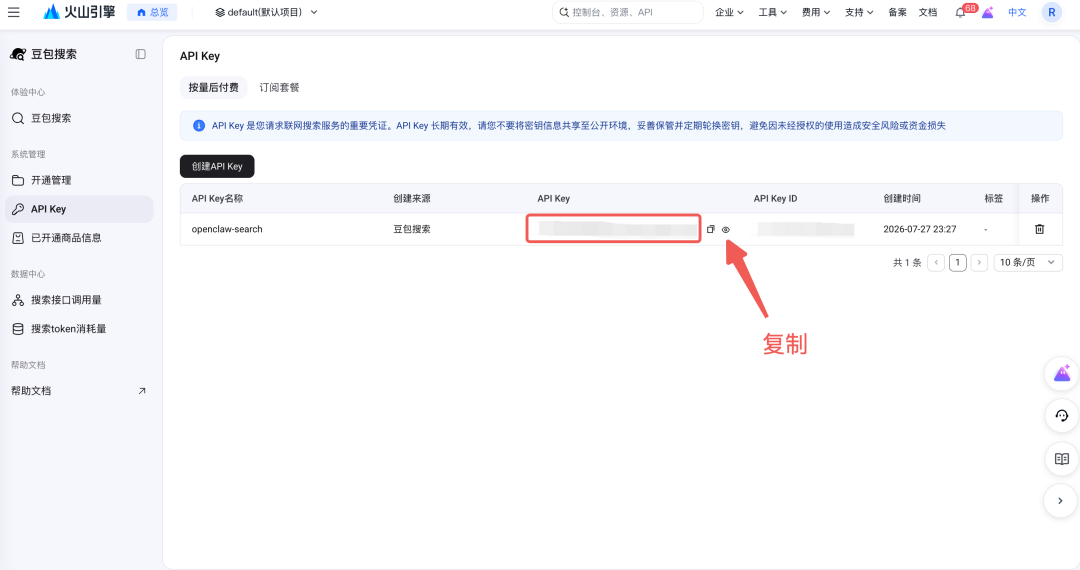The image size is (1080, 570).
Task: Open the notifications bell icon
Action: click(960, 12)
